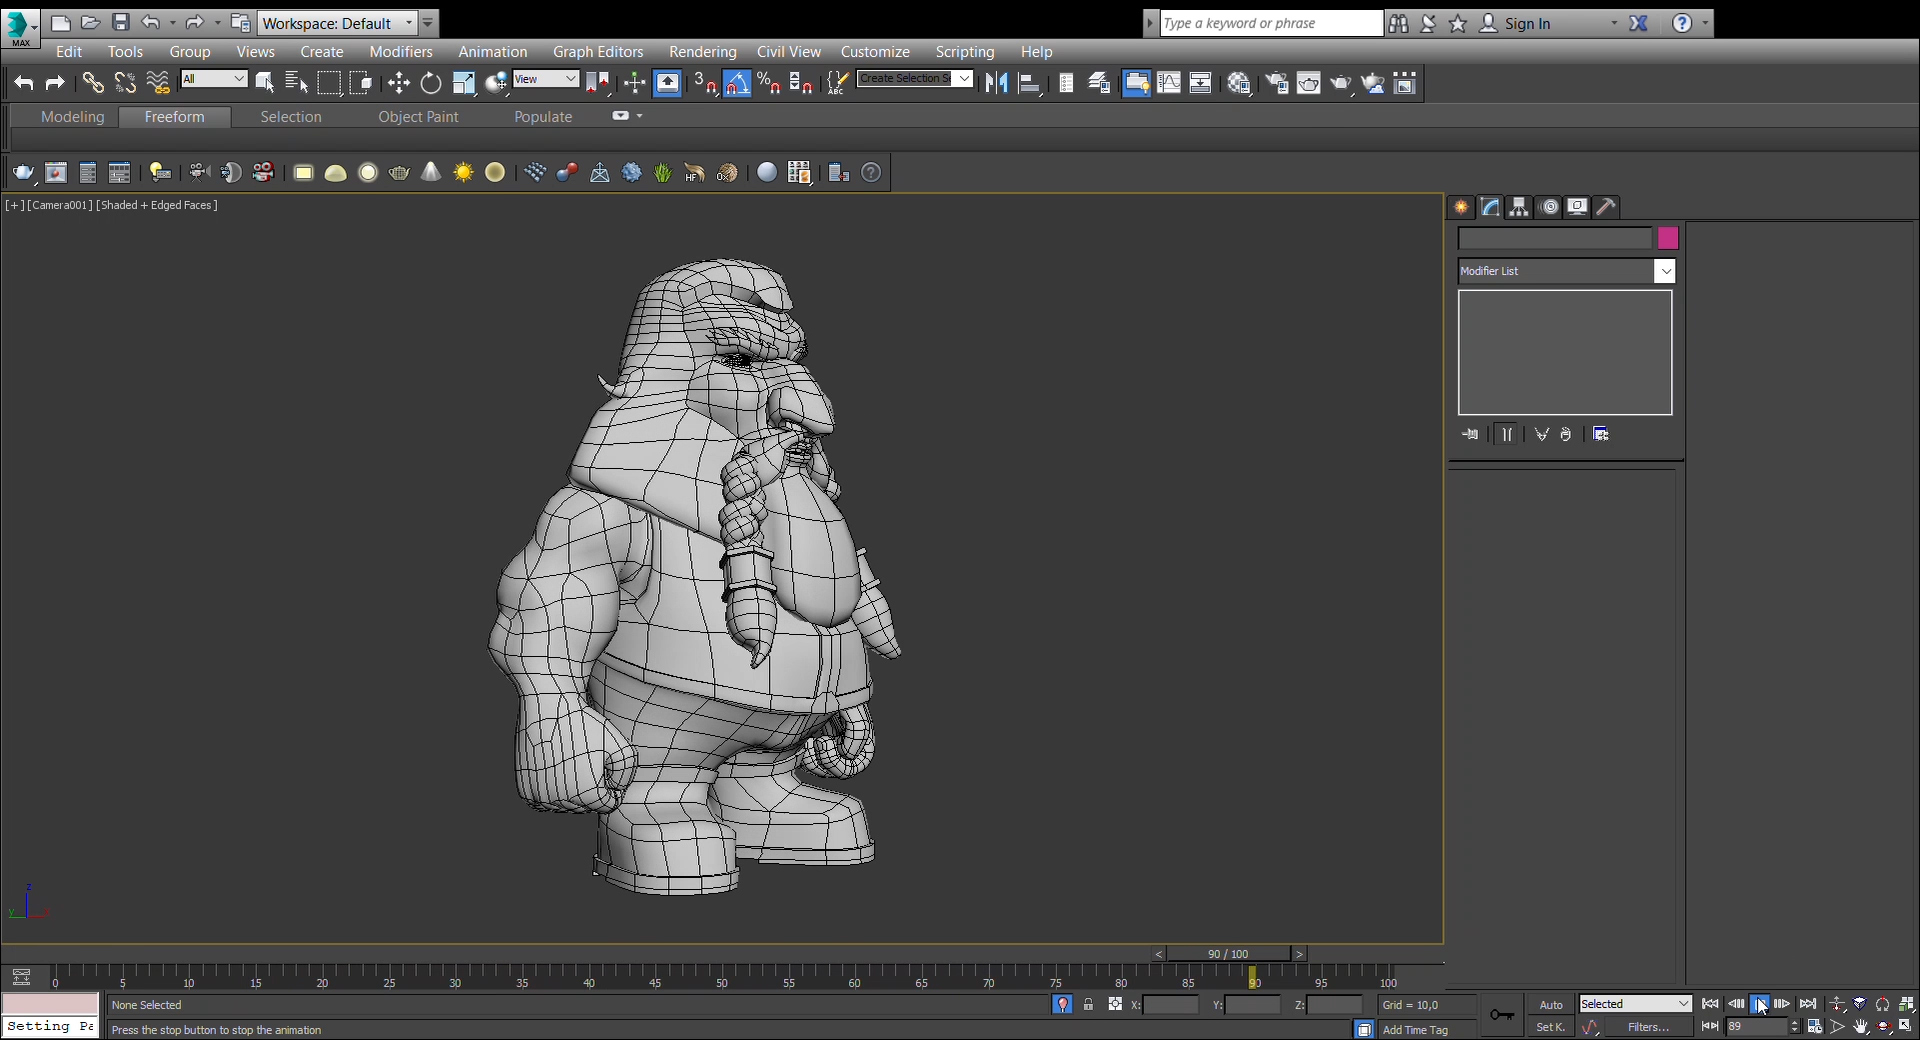Open the Curve Editor from toolbar
The image size is (1920, 1040).
[x=1168, y=84]
